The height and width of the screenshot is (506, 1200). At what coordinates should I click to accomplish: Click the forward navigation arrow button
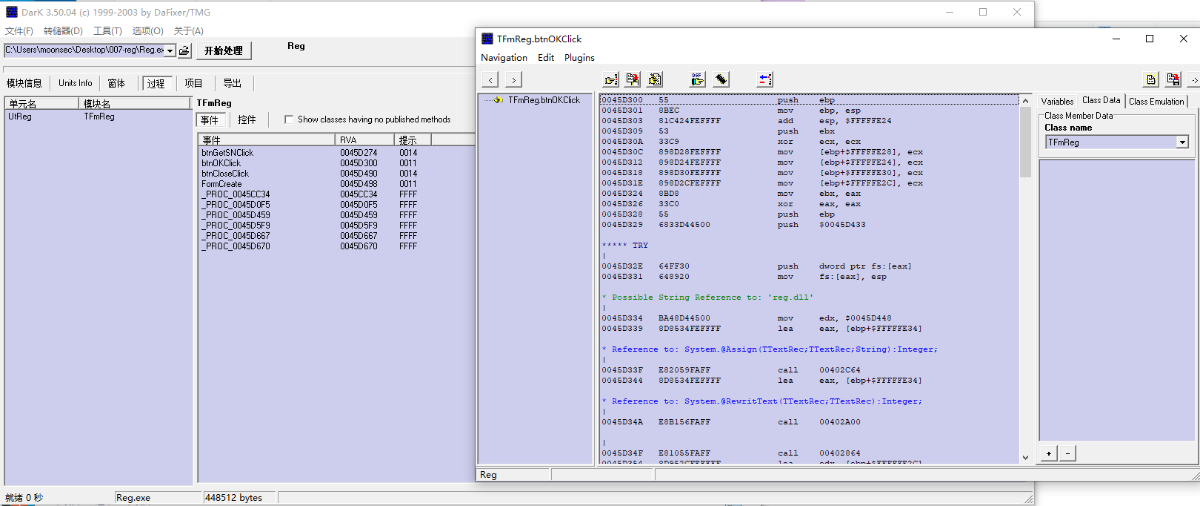[513, 79]
